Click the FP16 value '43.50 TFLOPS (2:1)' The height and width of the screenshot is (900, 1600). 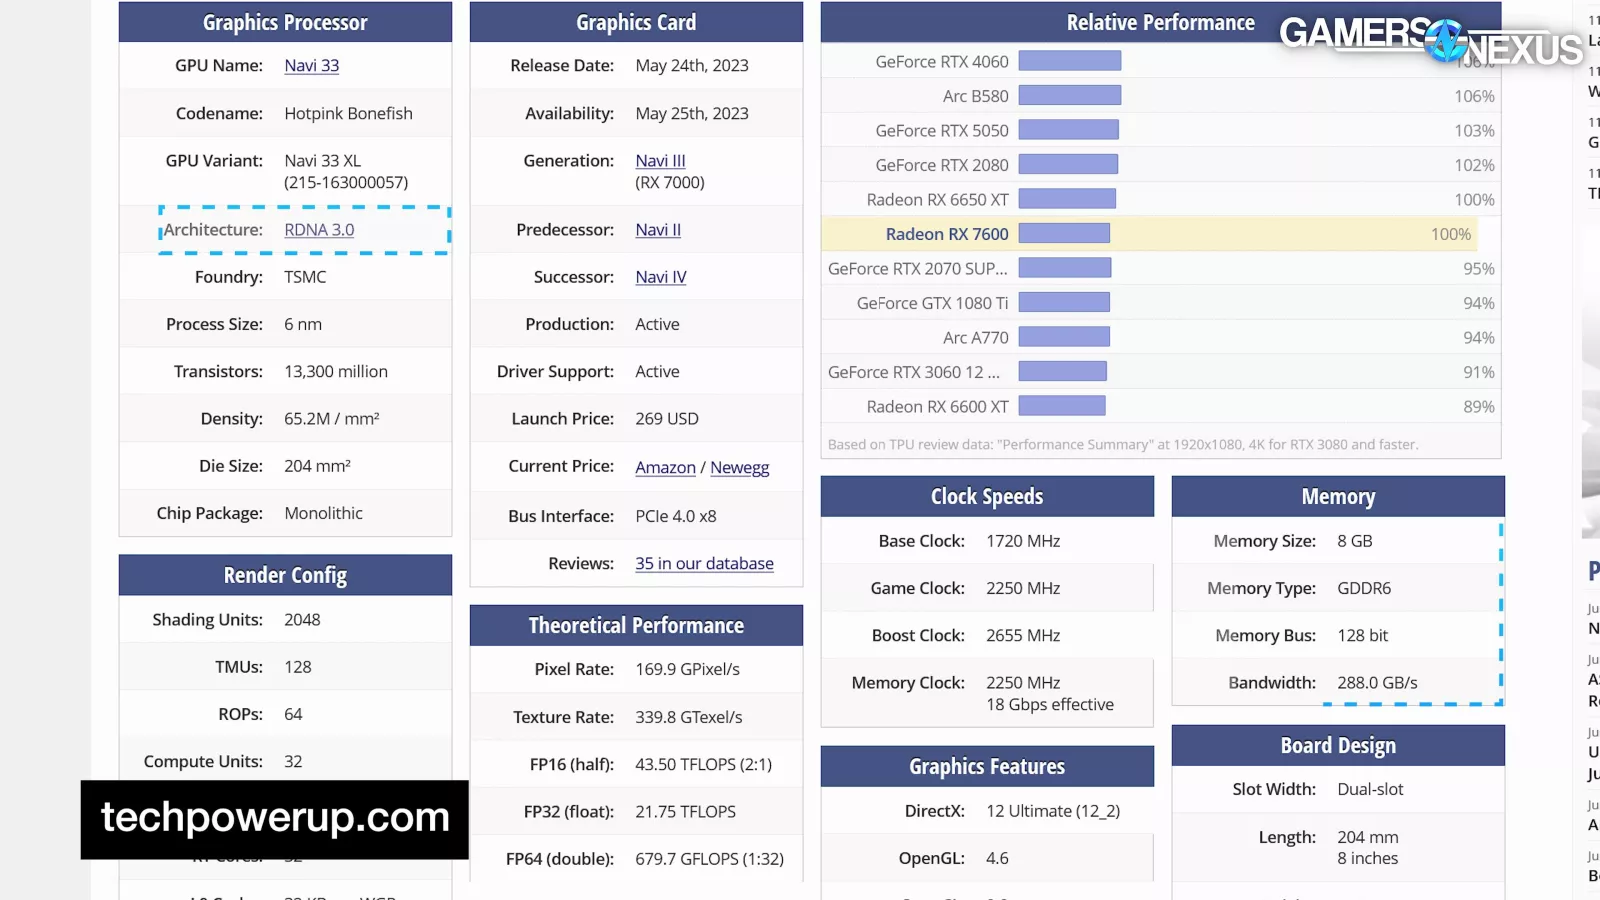704,765
